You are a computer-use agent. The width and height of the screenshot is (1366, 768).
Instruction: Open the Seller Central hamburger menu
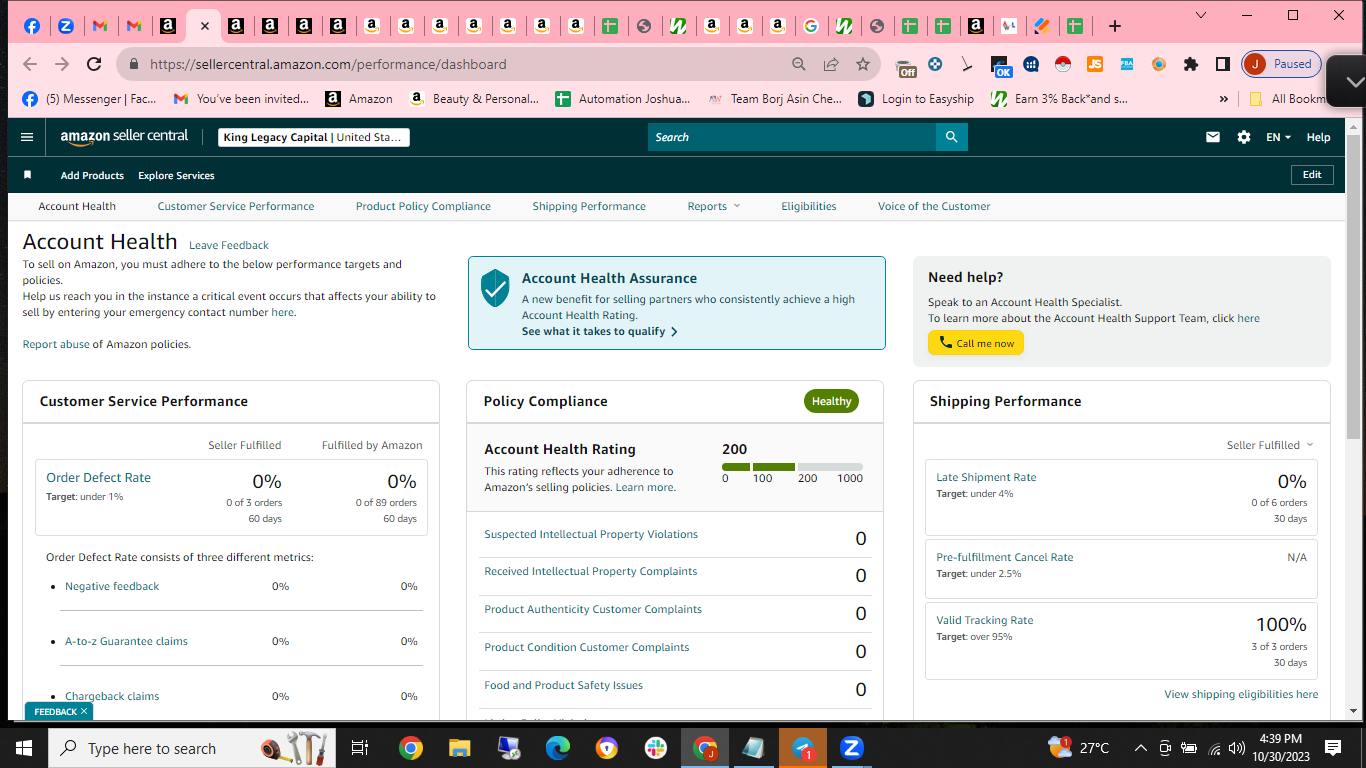pyautogui.click(x=27, y=137)
